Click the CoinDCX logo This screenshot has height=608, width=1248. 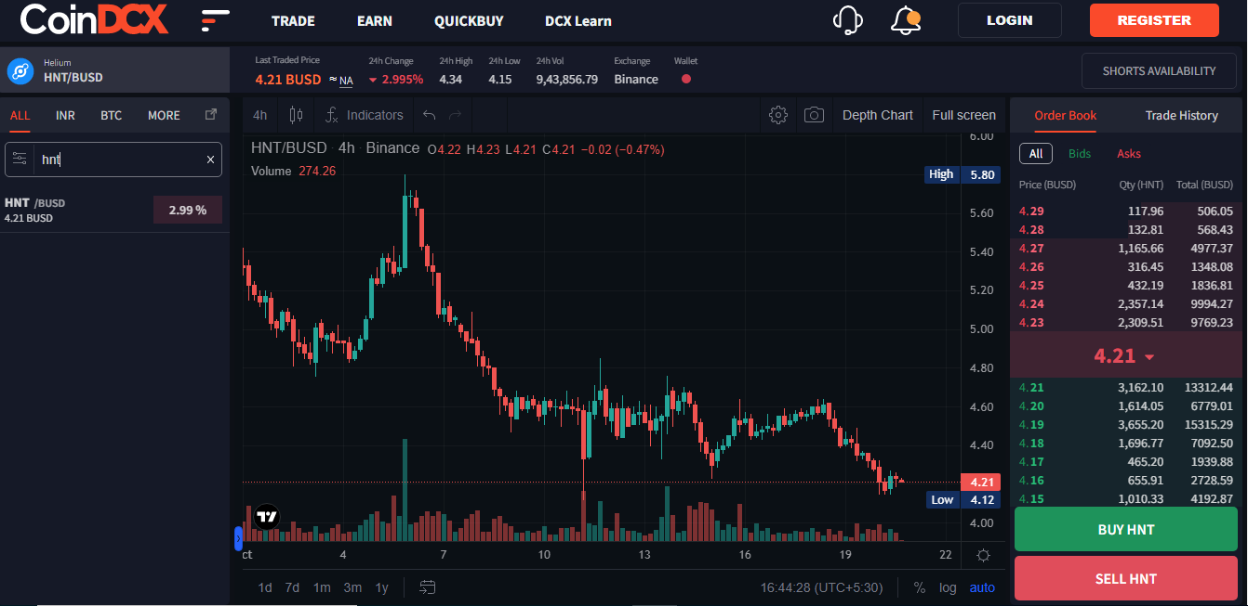pos(94,19)
